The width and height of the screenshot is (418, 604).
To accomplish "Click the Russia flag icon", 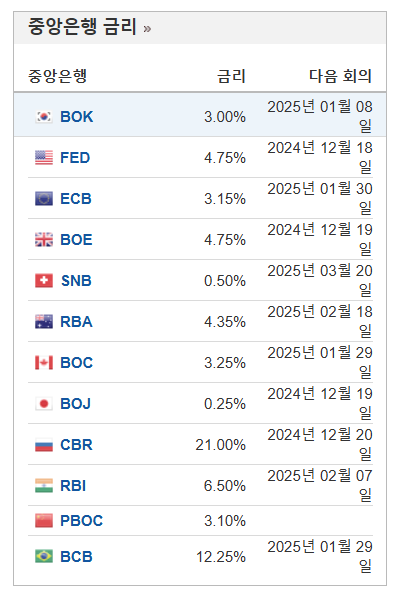I will coord(44,445).
